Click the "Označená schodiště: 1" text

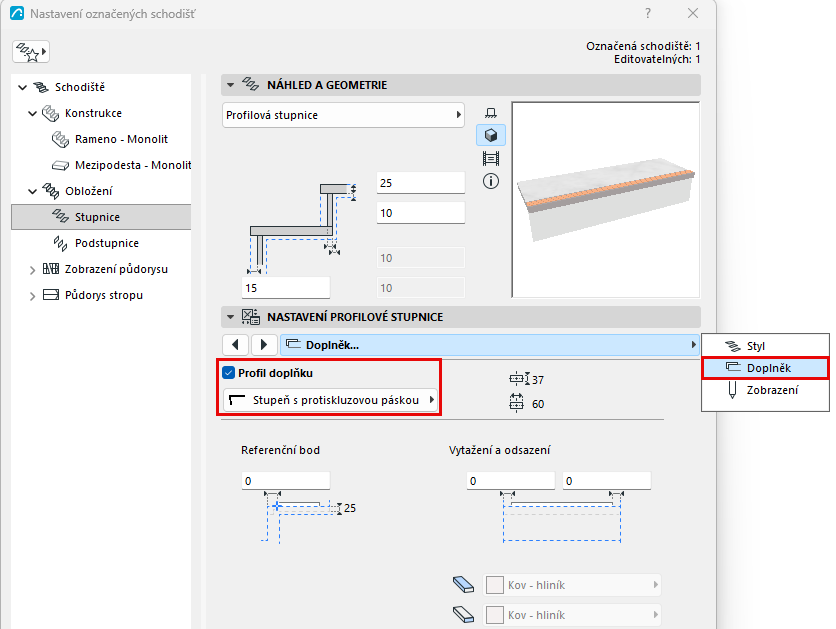[x=643, y=46]
